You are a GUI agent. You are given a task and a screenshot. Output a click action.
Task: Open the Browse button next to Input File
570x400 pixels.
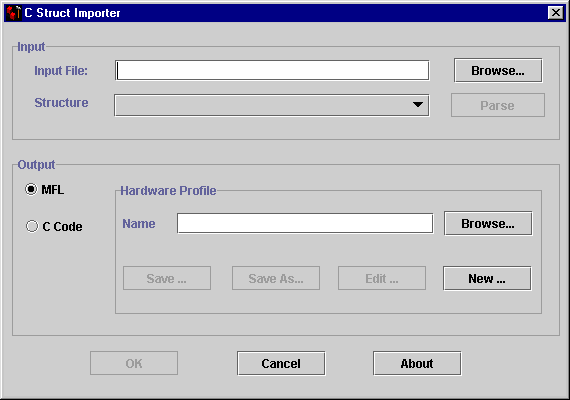[498, 70]
